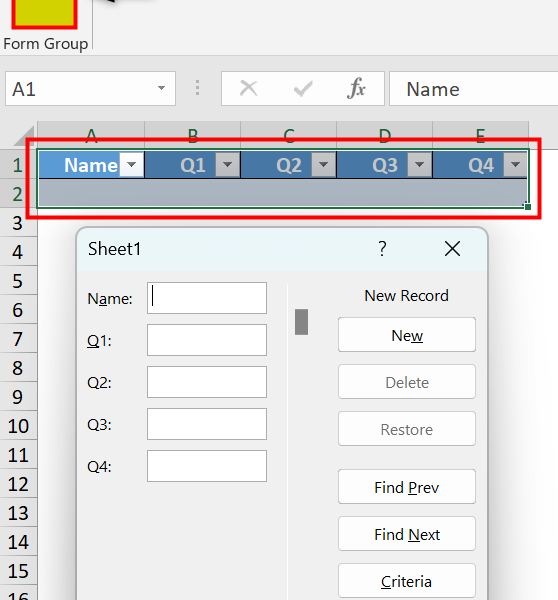Close the Sheet1 form dialog

452,249
